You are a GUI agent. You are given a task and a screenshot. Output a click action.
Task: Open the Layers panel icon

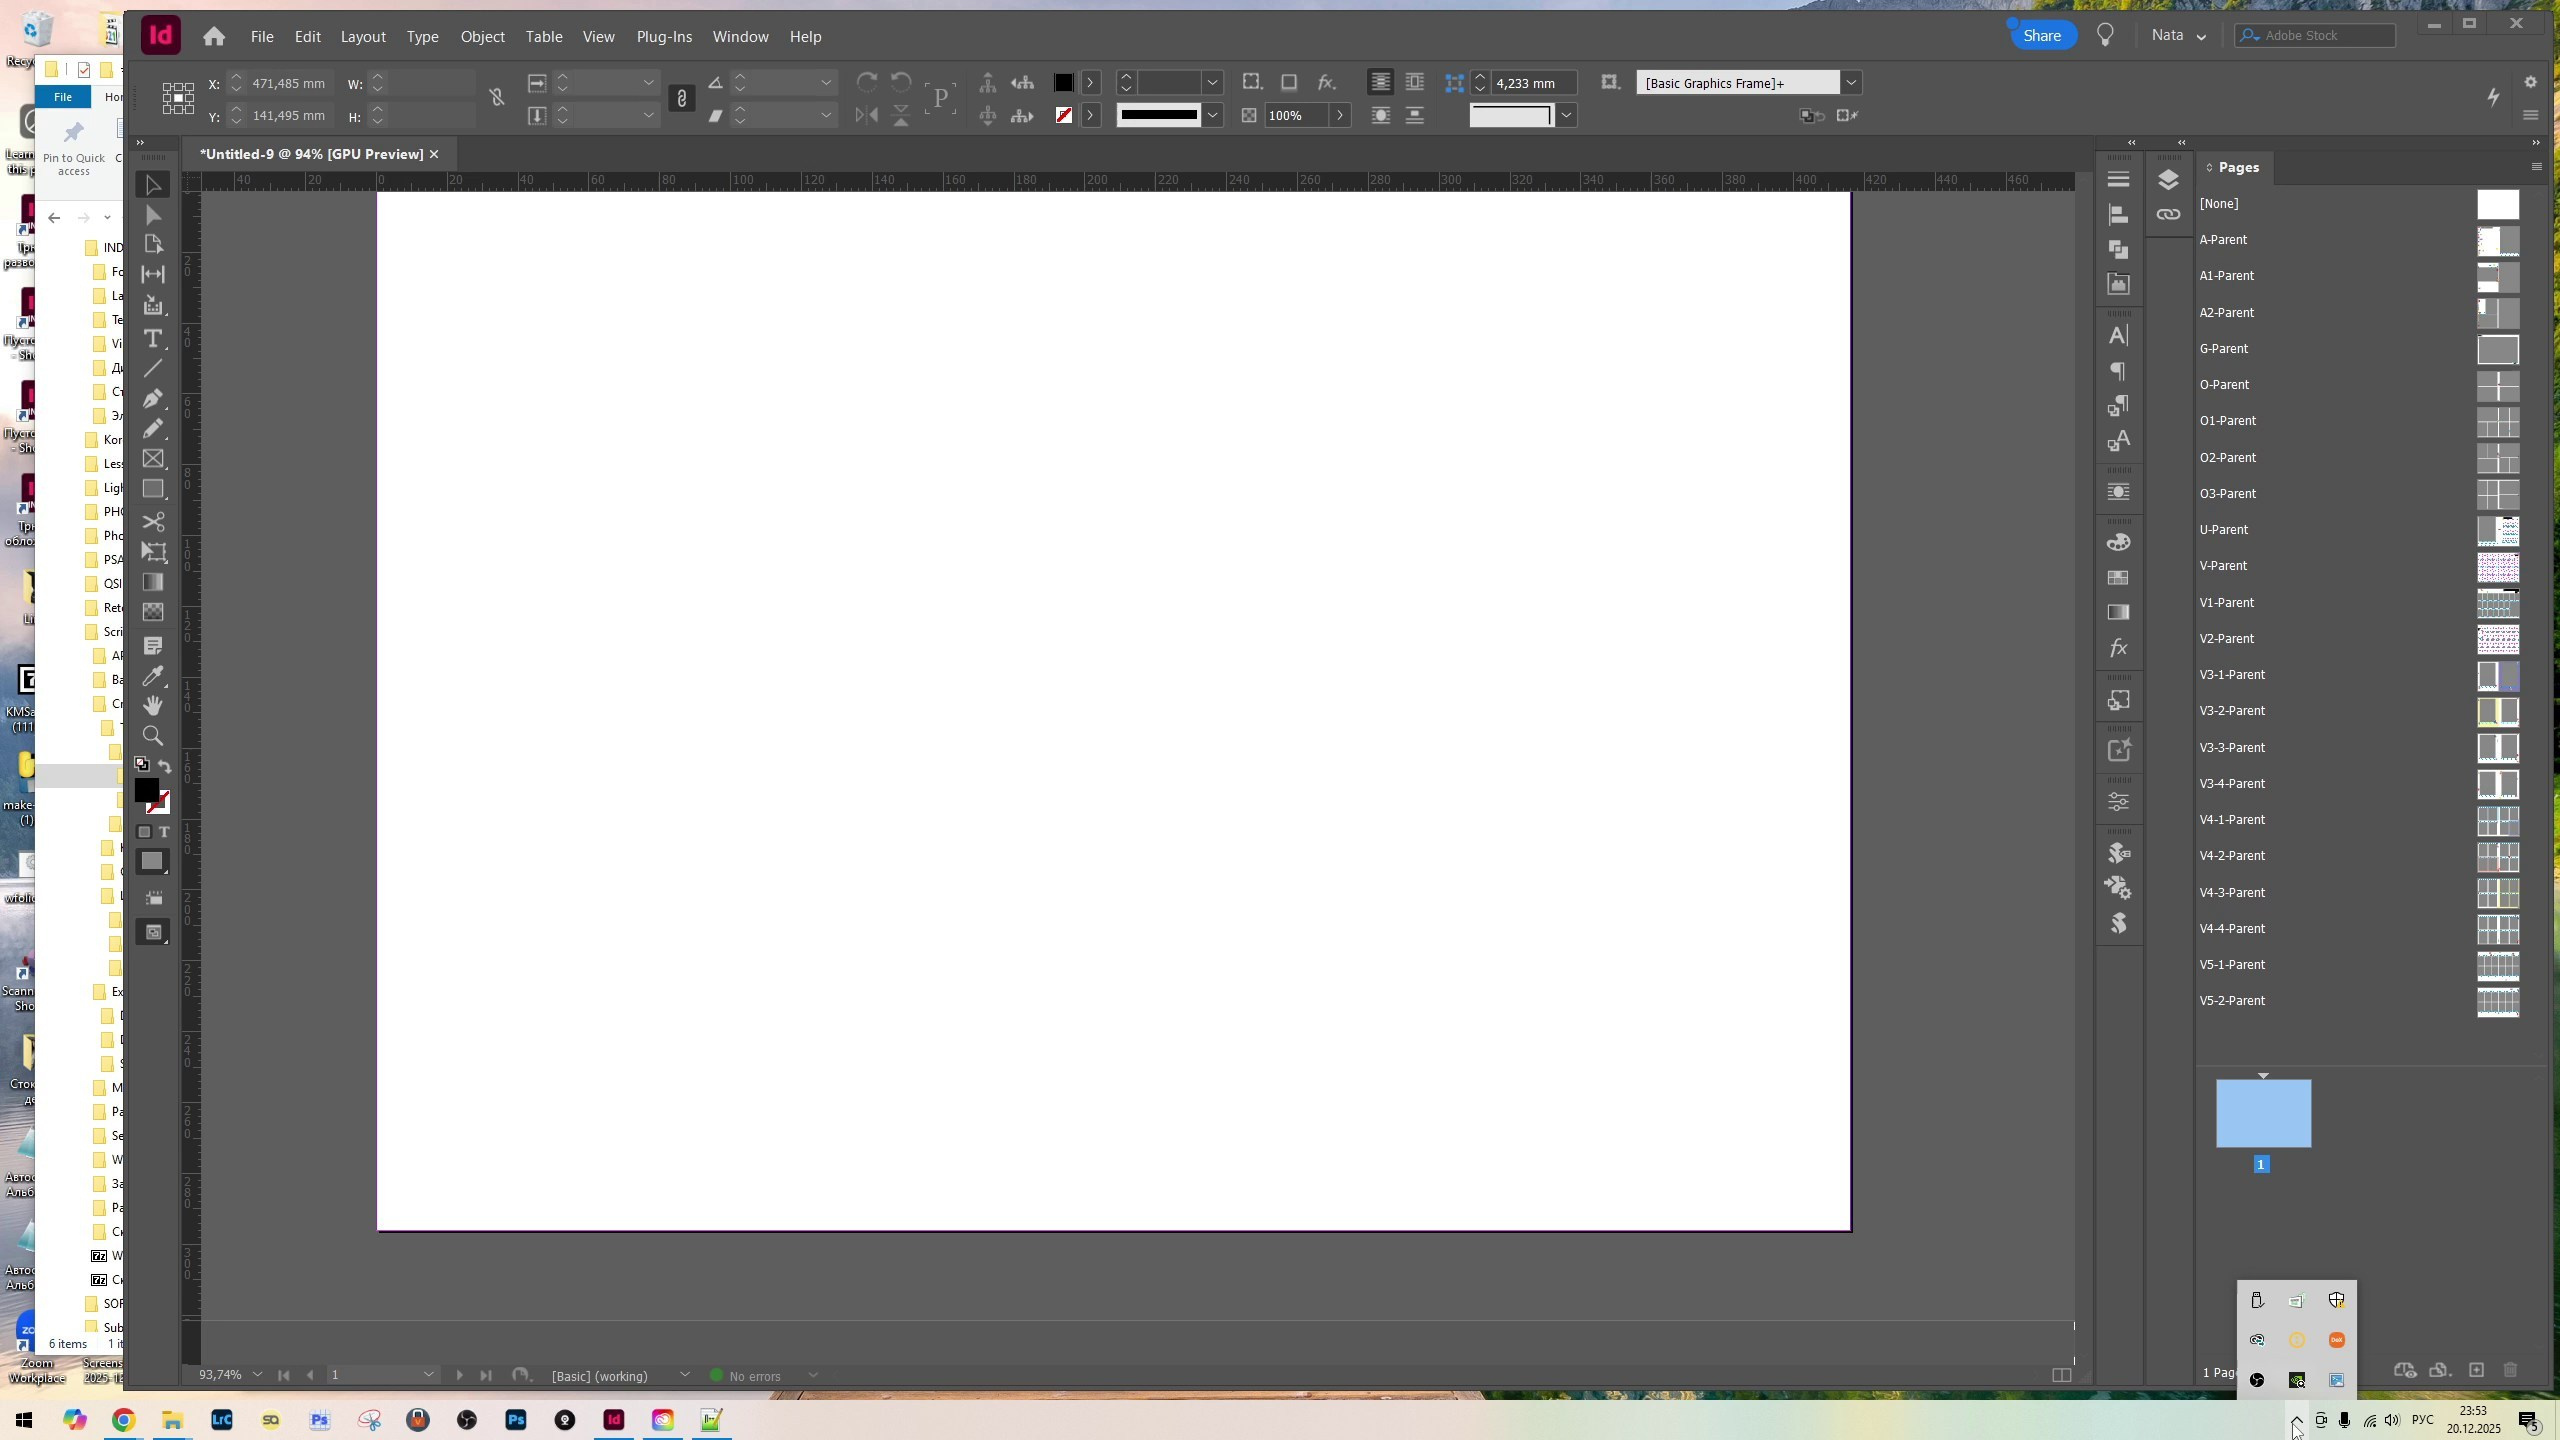[x=2168, y=180]
